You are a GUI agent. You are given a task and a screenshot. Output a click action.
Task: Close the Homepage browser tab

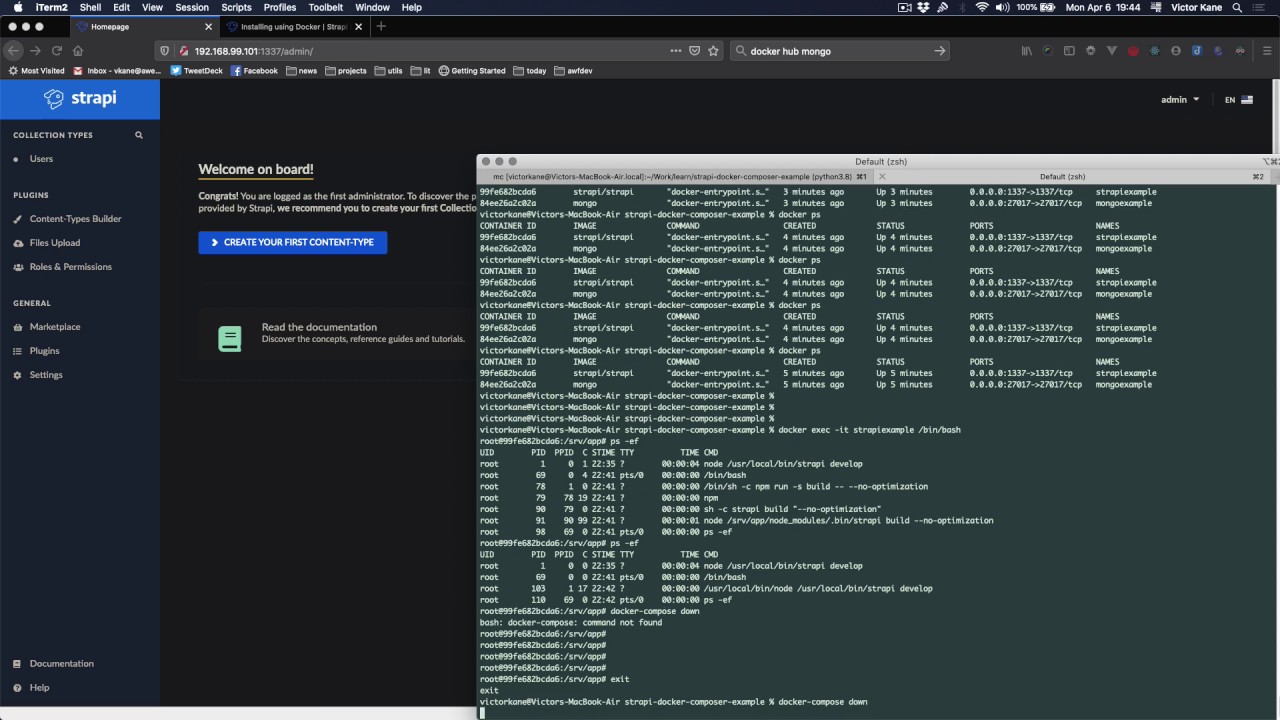coord(208,26)
